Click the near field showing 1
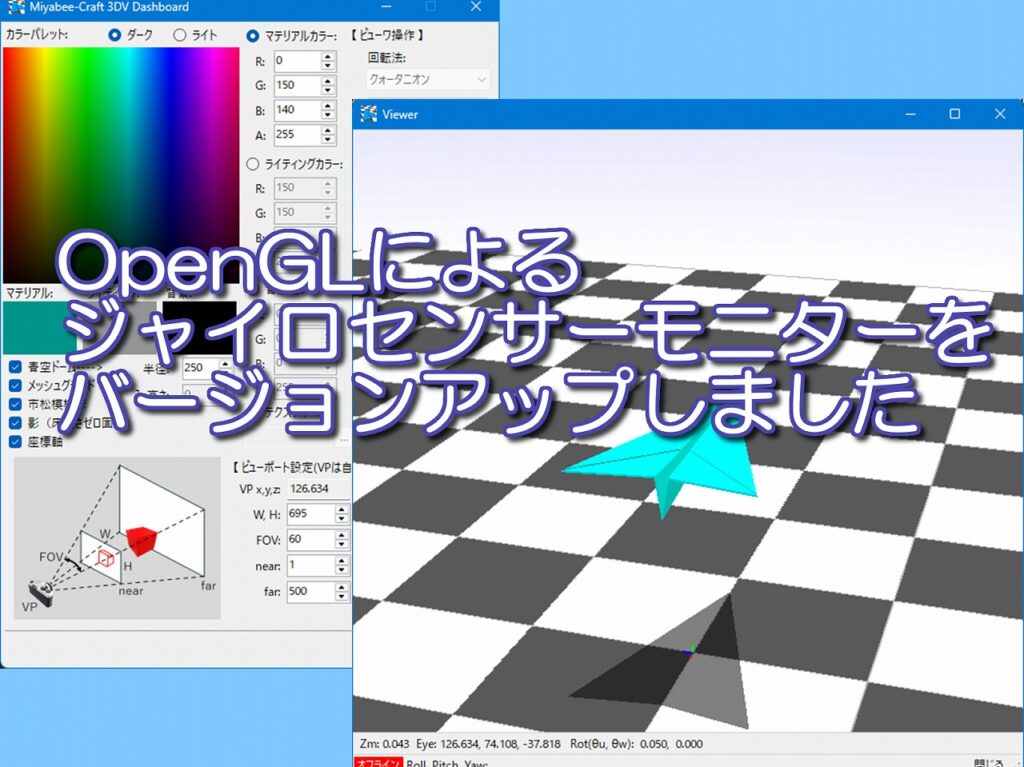The width and height of the screenshot is (1024, 767). [311, 565]
